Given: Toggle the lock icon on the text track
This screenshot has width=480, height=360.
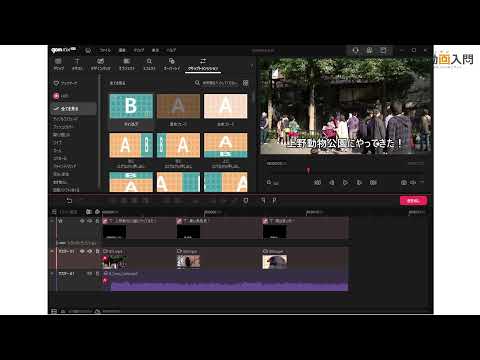Looking at the screenshot, I should click(x=98, y=221).
